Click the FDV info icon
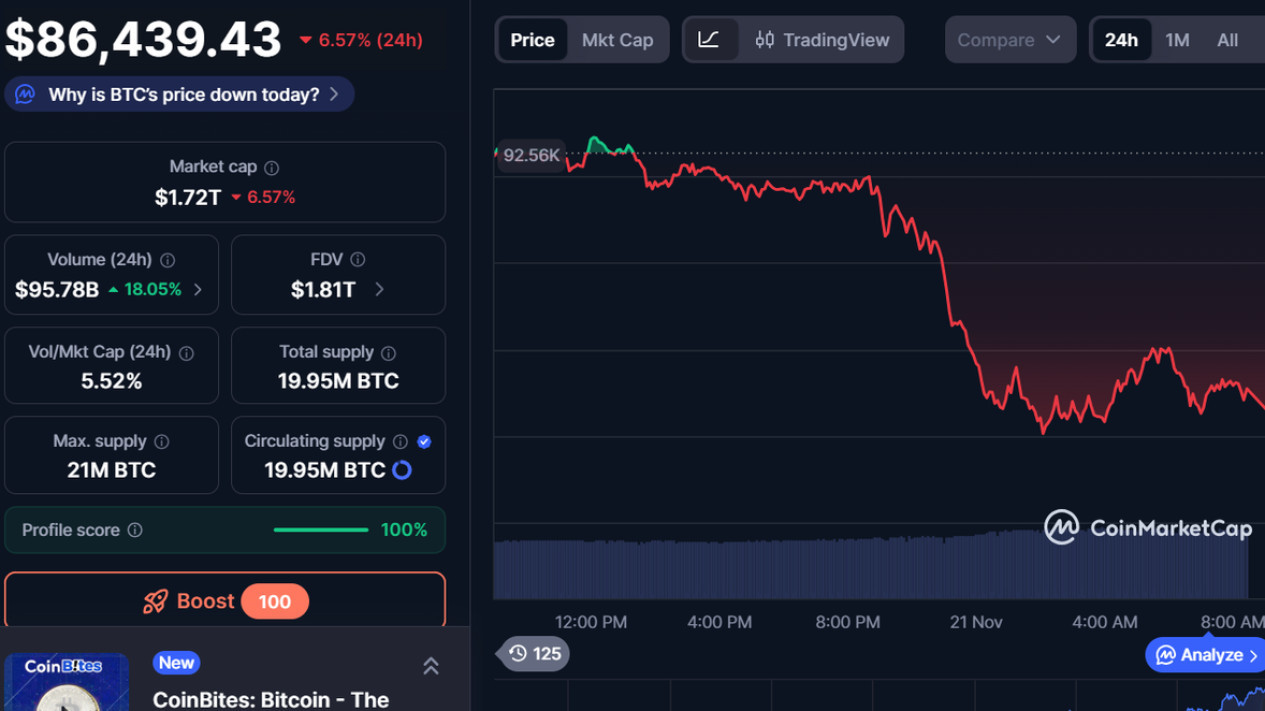 tap(358, 260)
